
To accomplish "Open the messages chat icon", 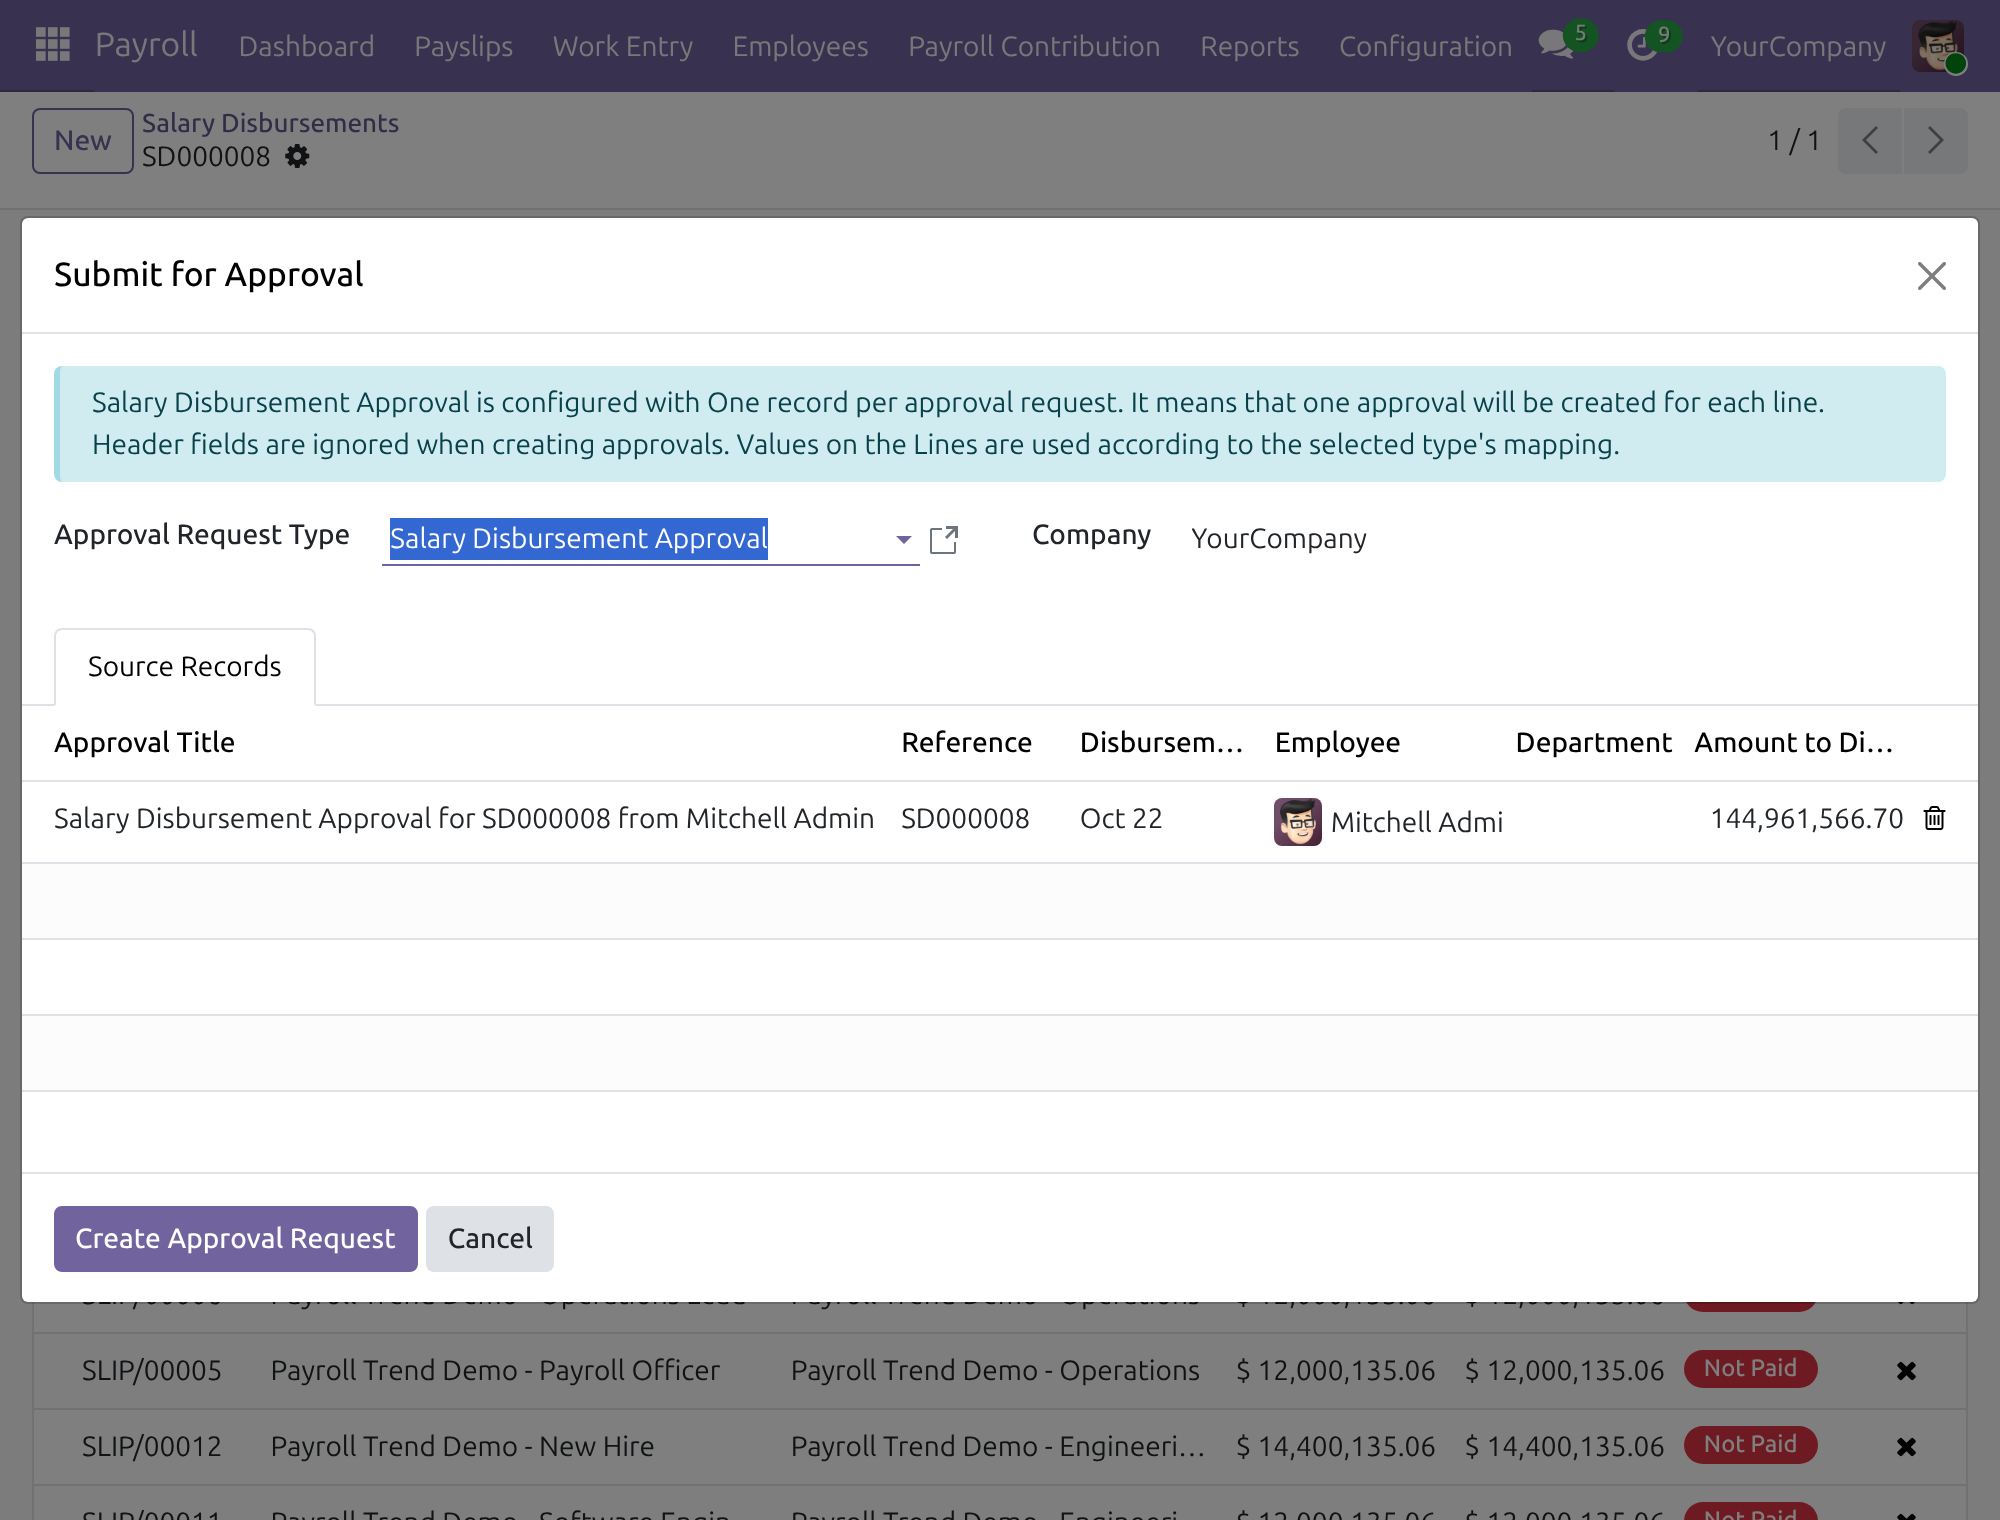I will [x=1556, y=45].
